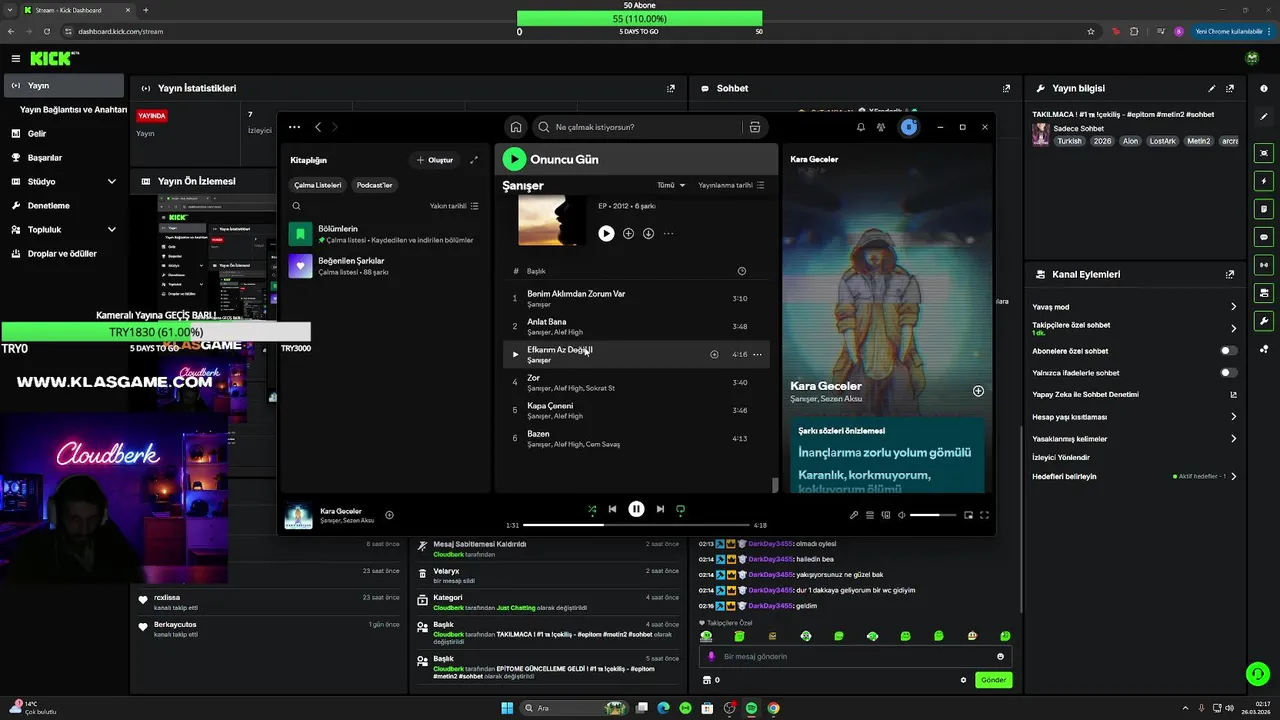
Task: Open Beğenilen Şarkılar playlist
Action: (384, 266)
